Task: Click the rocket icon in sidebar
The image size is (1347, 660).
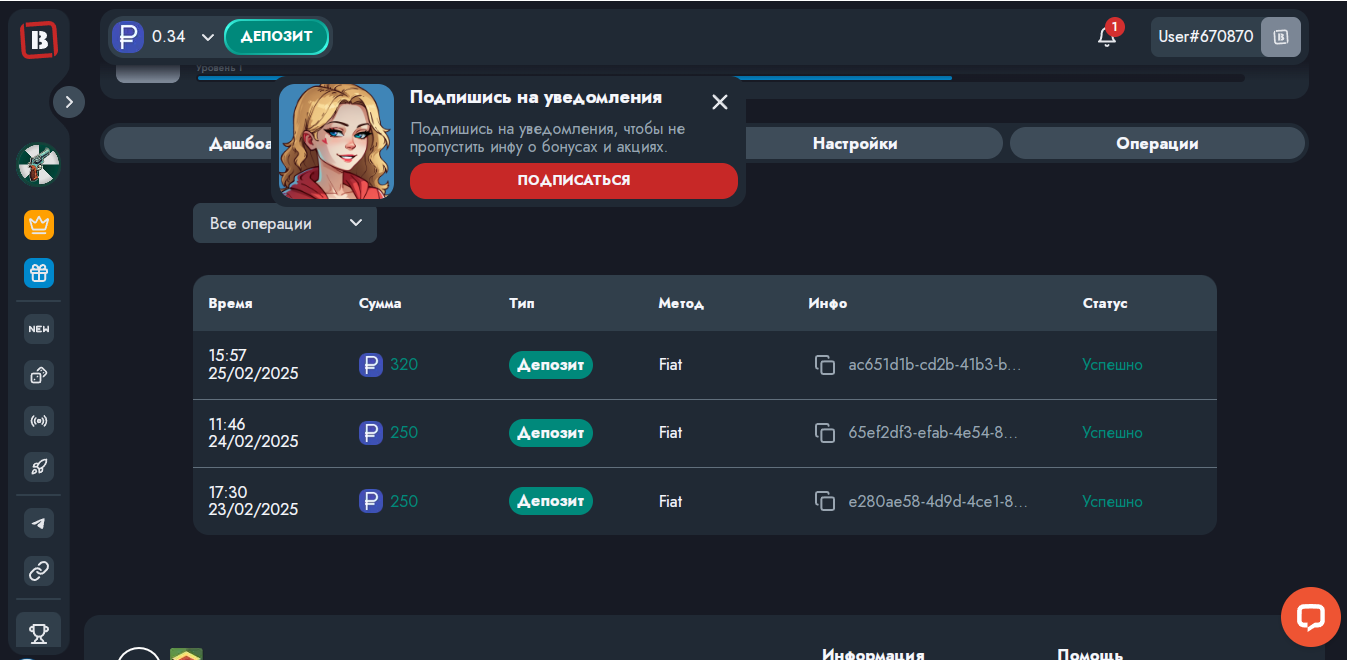Action: pyautogui.click(x=39, y=466)
